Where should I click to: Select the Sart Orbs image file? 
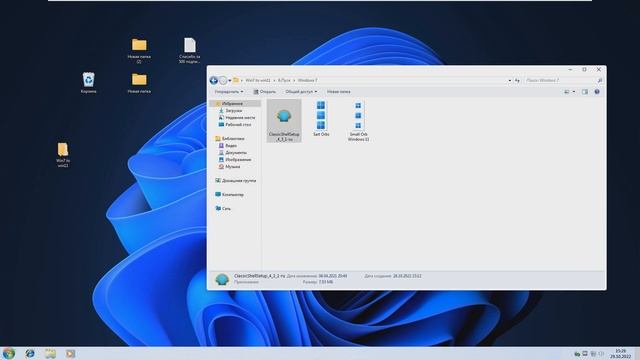(321, 119)
